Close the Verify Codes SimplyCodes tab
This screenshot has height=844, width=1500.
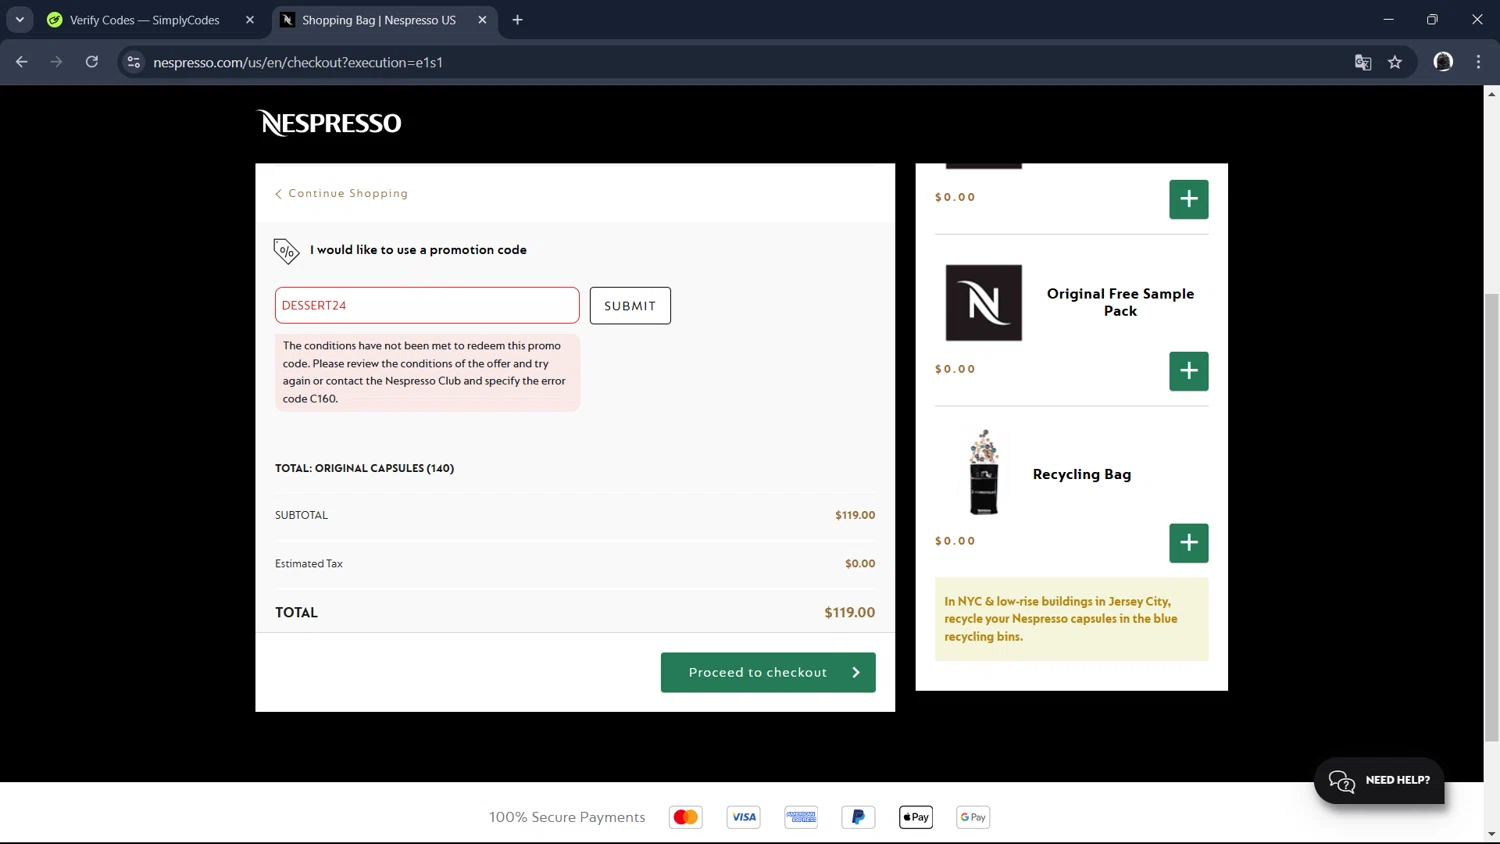point(250,20)
